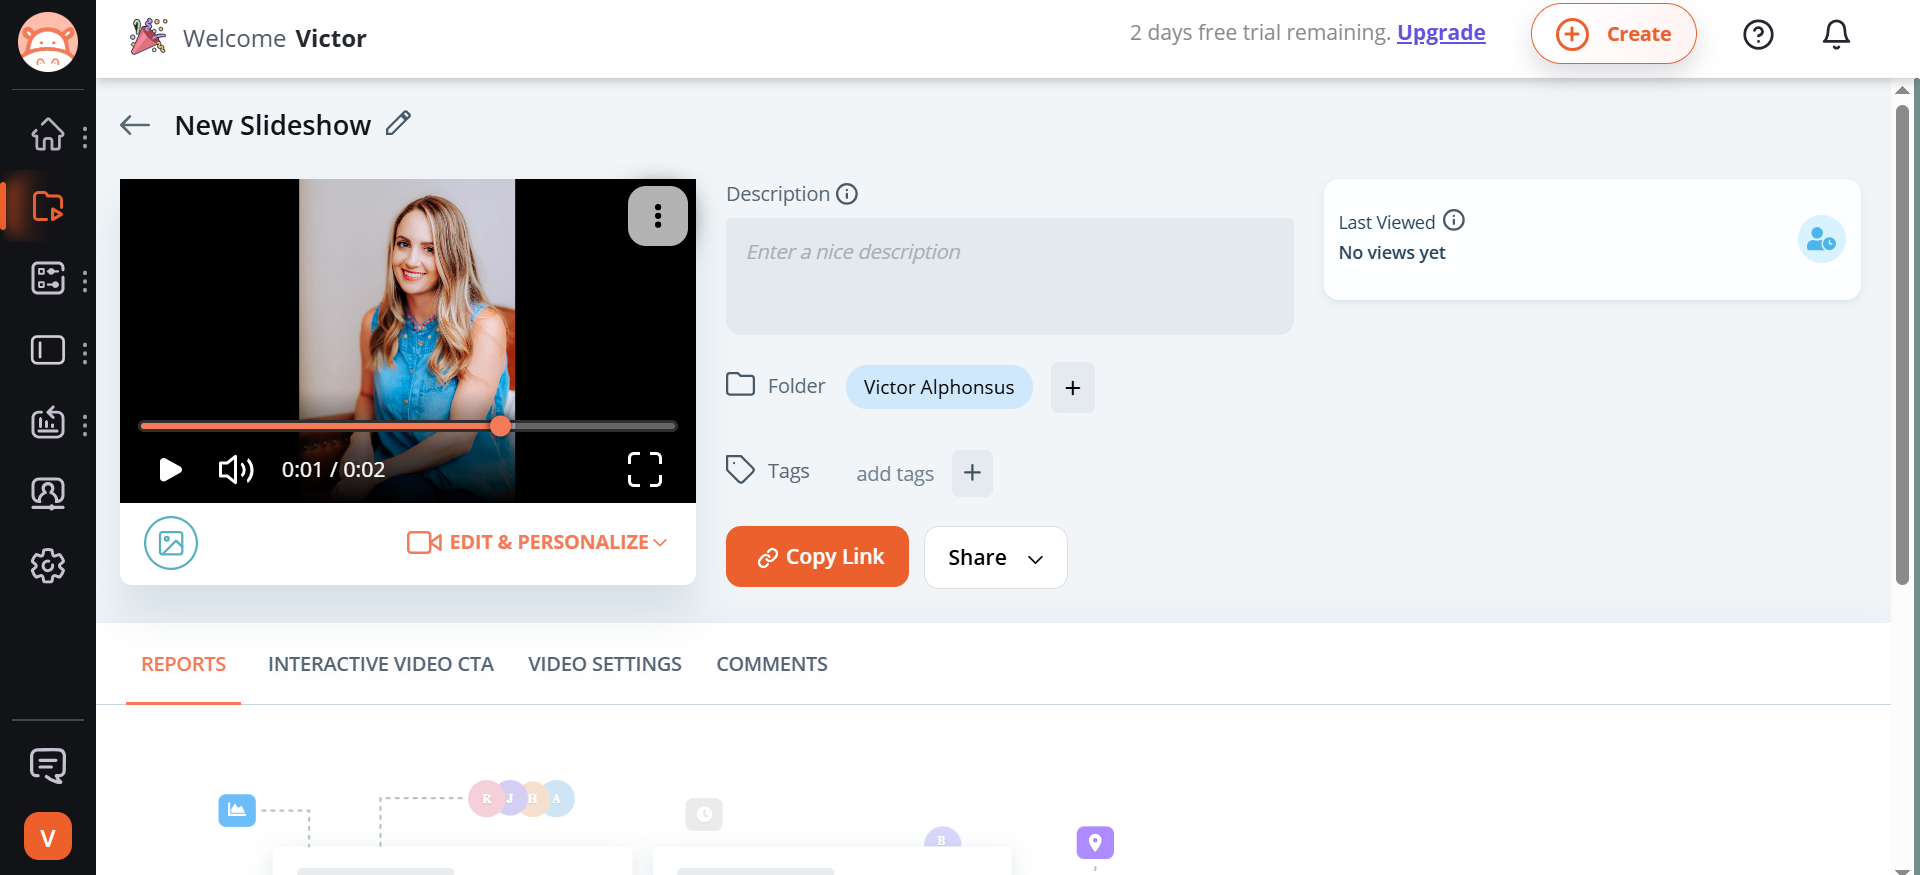Click the Create button

[x=1613, y=34]
